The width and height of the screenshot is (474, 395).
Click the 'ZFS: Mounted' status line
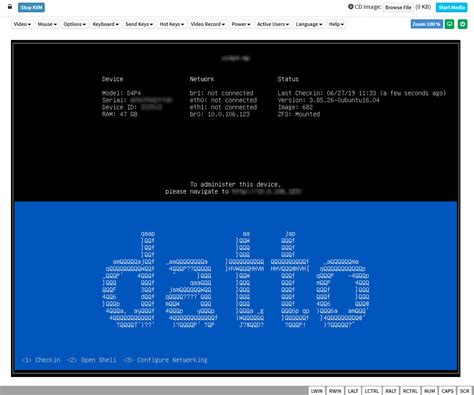[299, 114]
